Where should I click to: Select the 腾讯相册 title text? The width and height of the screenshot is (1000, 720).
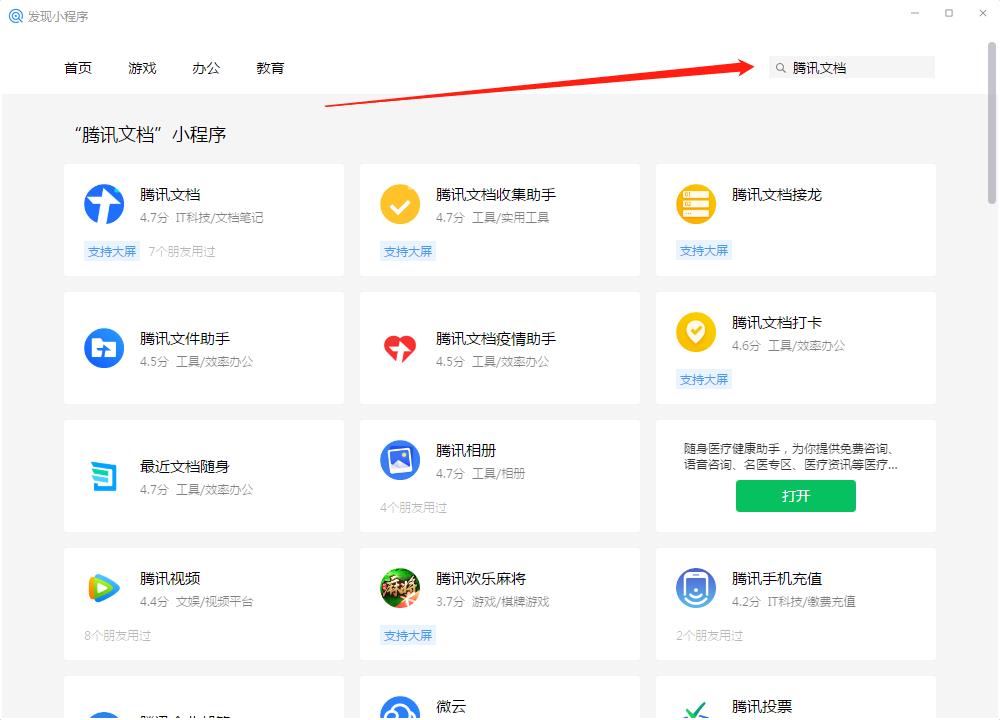[x=466, y=450]
